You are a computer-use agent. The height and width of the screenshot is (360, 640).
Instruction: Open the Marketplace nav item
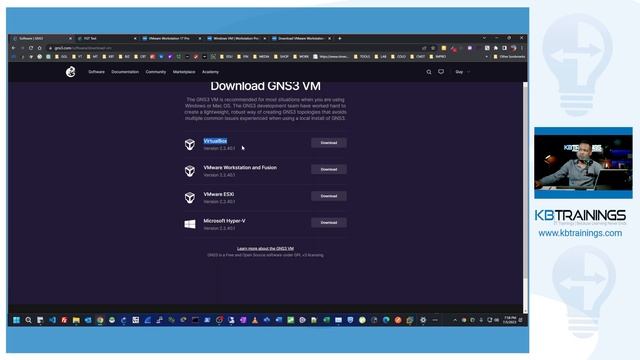pos(184,72)
